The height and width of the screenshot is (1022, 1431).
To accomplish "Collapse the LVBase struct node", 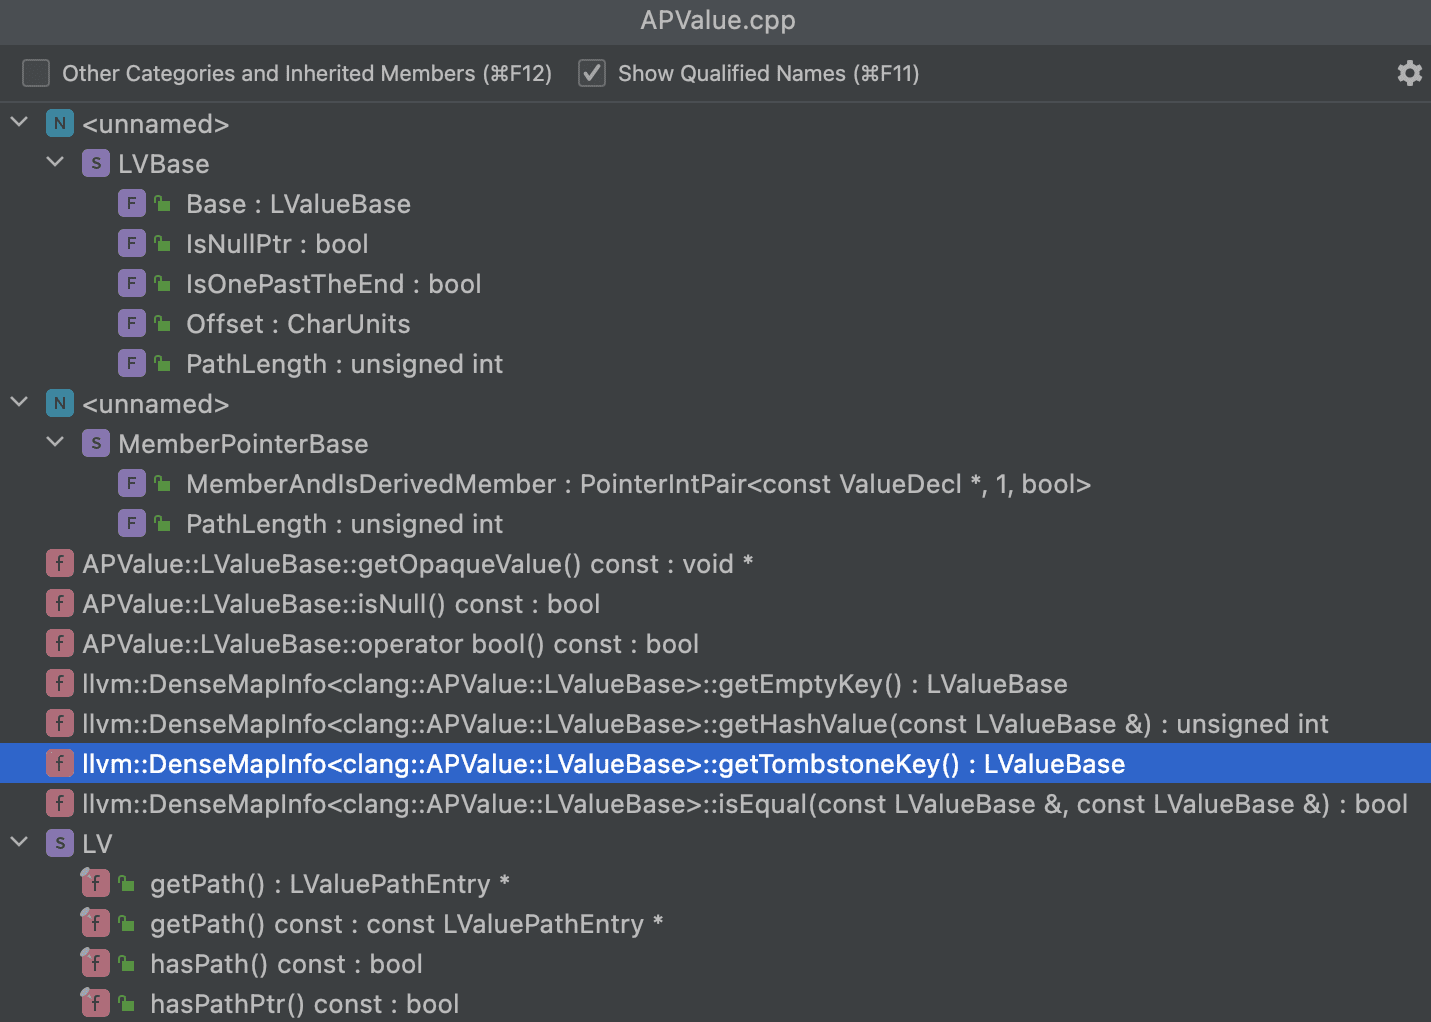I will pos(55,162).
